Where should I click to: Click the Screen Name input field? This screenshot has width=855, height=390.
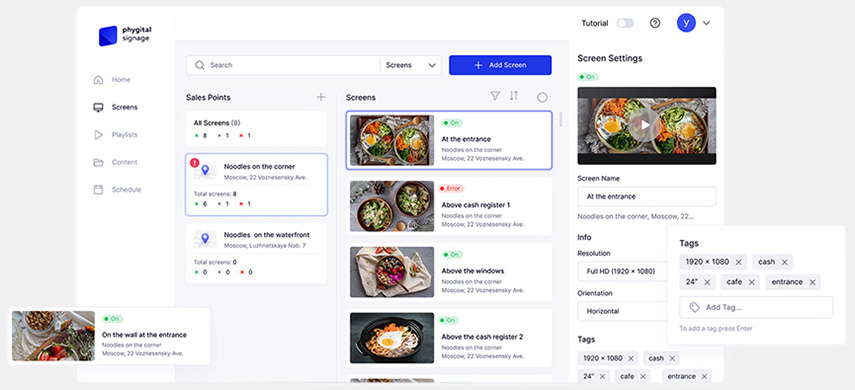tap(646, 196)
